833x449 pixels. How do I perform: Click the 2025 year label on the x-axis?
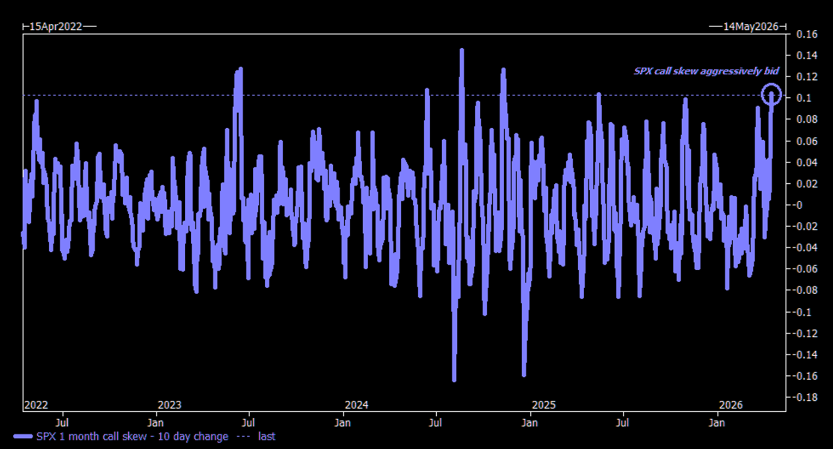click(544, 405)
